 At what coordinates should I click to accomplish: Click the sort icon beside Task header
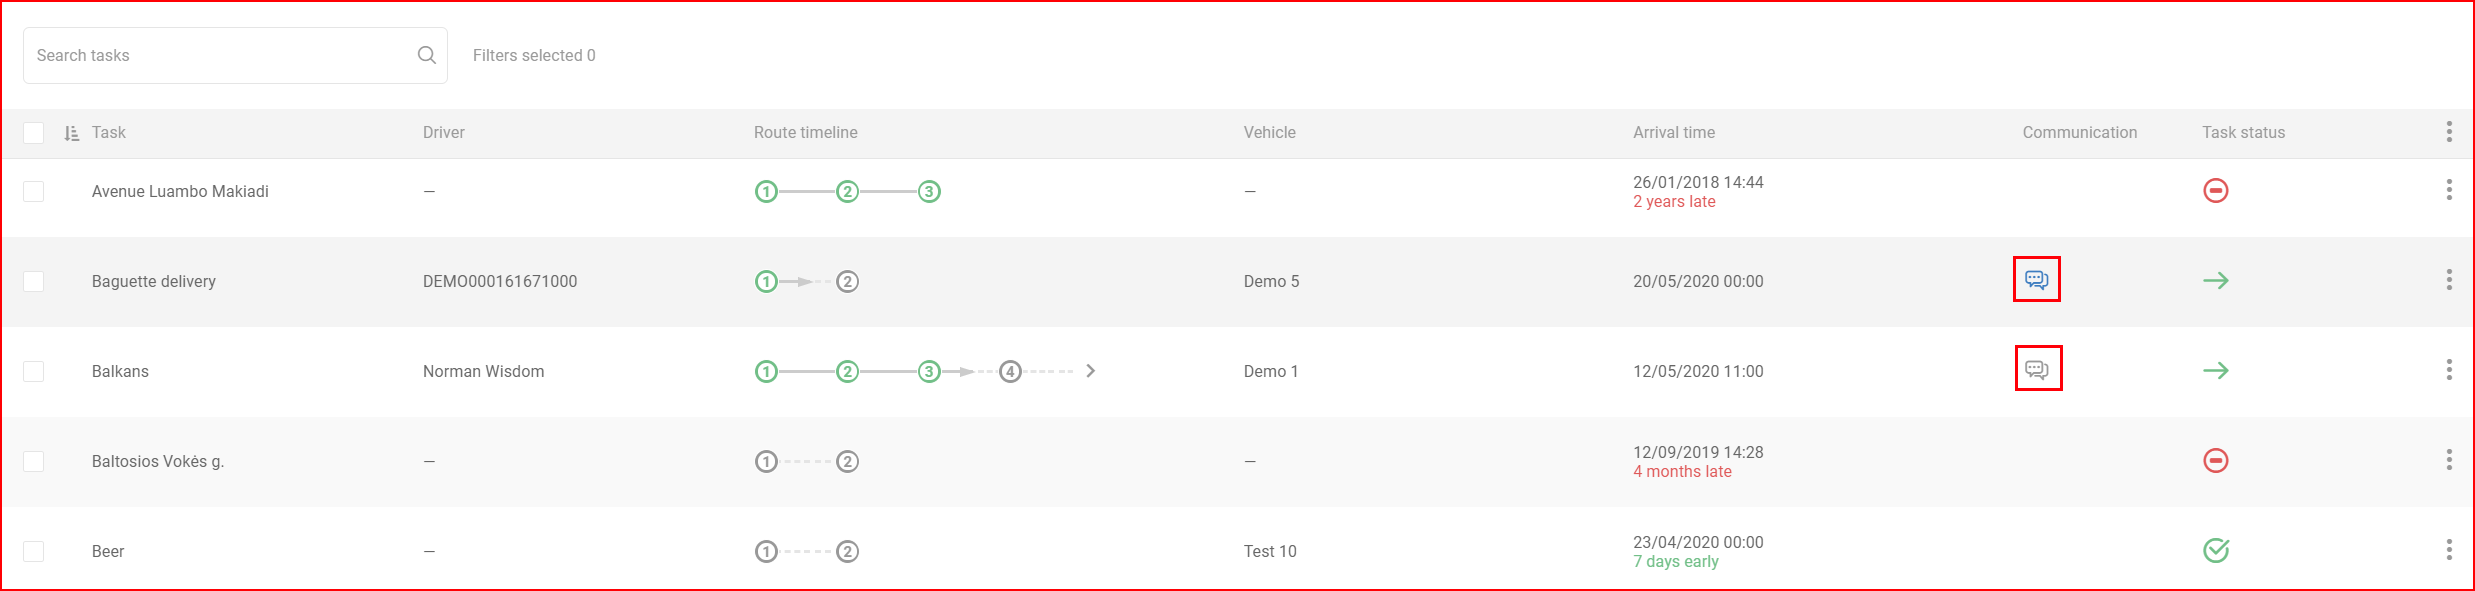pyautogui.click(x=71, y=133)
